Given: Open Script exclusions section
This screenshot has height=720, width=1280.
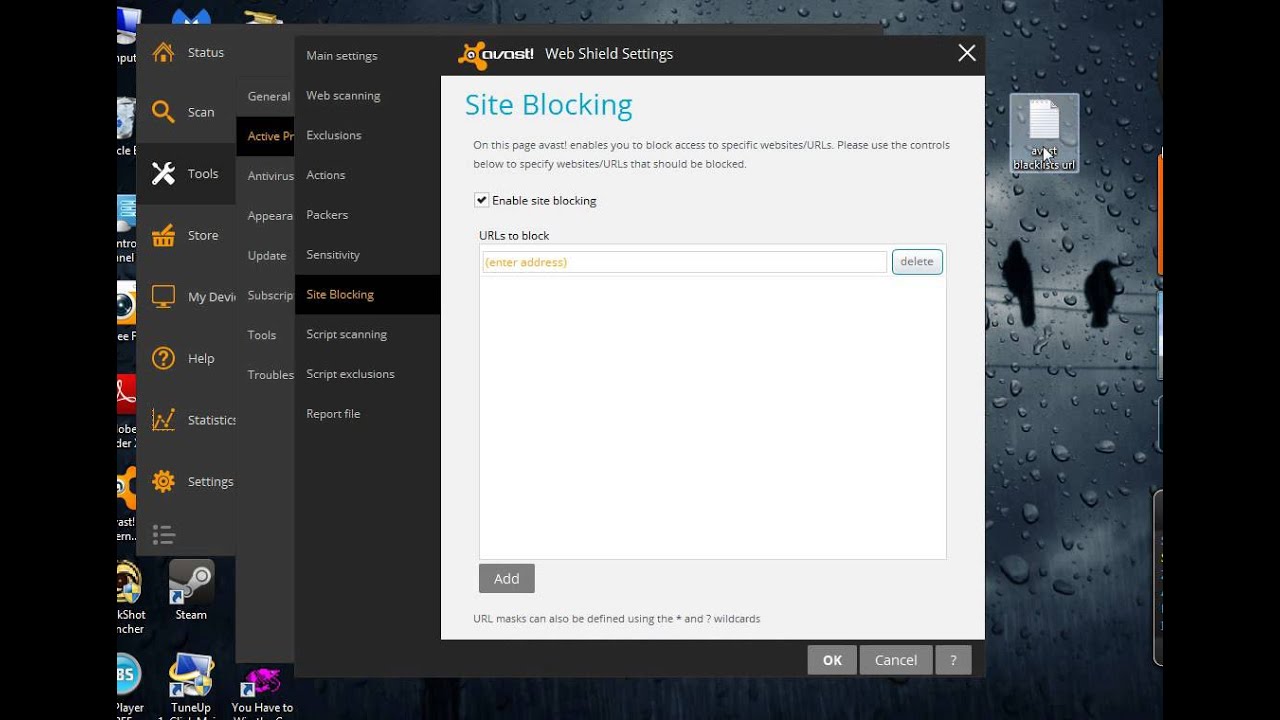Looking at the screenshot, I should 350,374.
